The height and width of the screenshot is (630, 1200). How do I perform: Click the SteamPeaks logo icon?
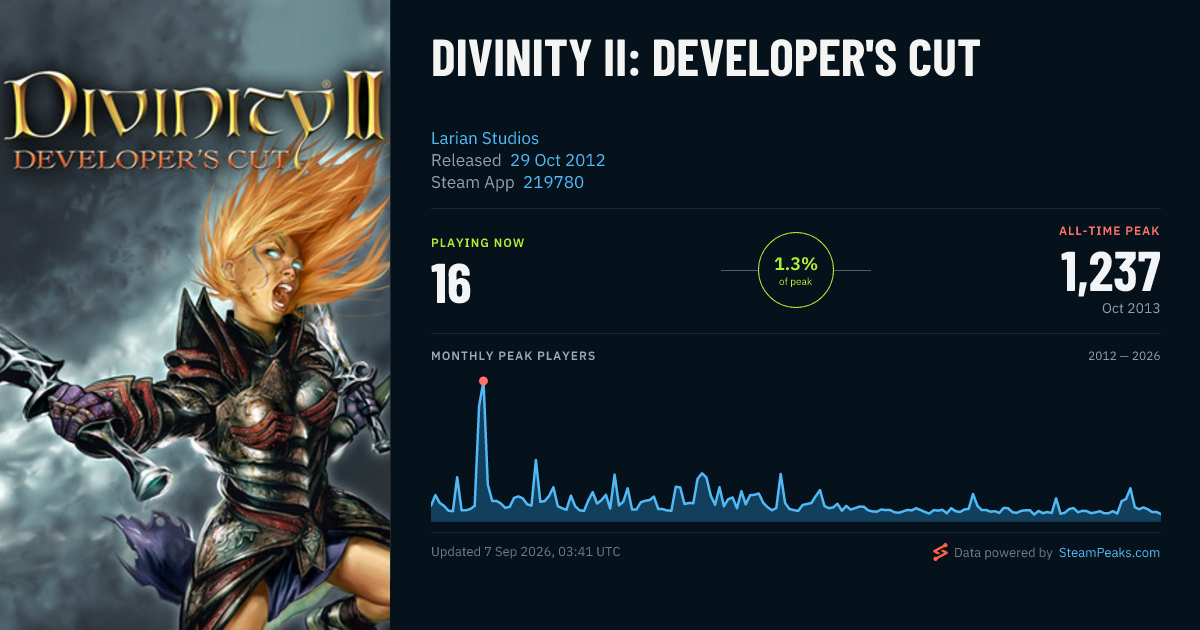(x=939, y=552)
